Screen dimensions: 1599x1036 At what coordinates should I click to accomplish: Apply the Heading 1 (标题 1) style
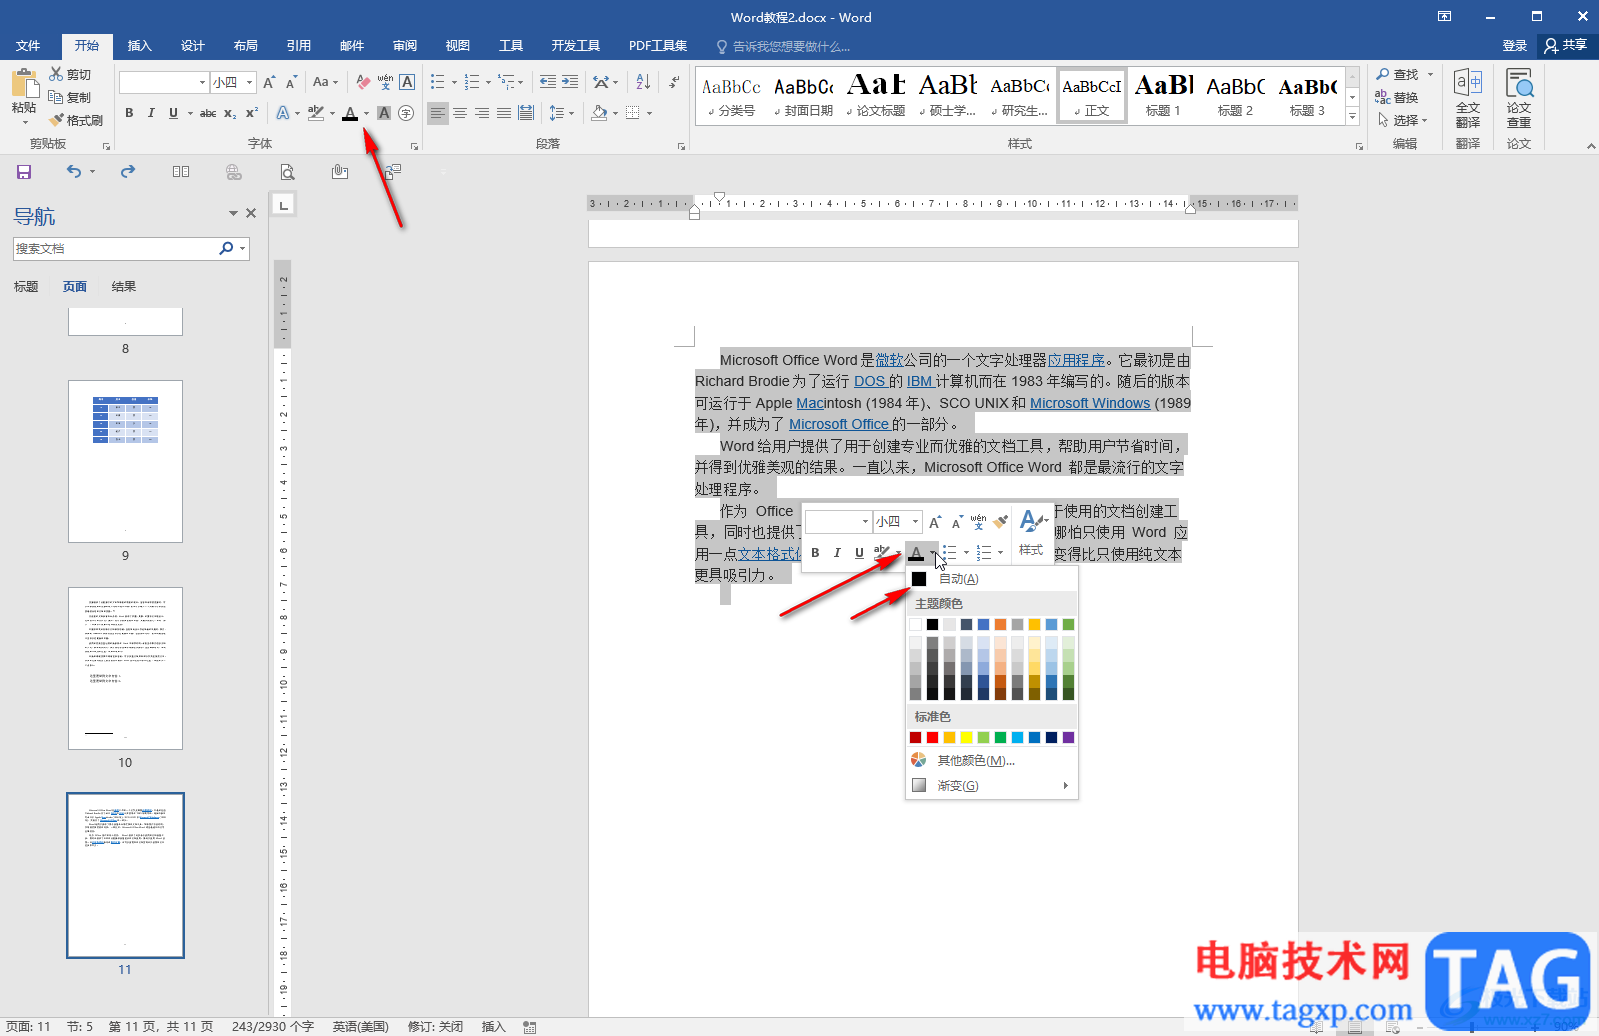coord(1163,96)
